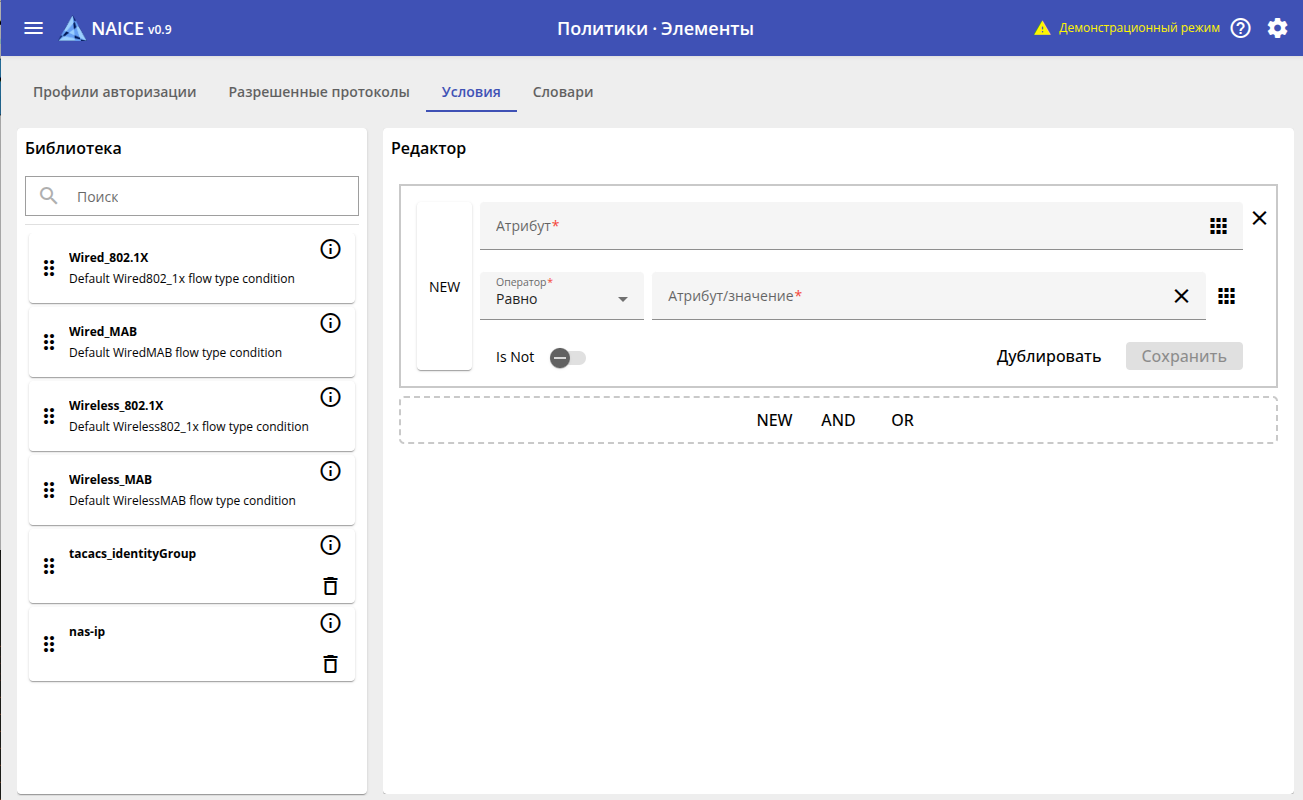
Task: Expand the Оператор dropdown set to Равно
Action: 562,296
